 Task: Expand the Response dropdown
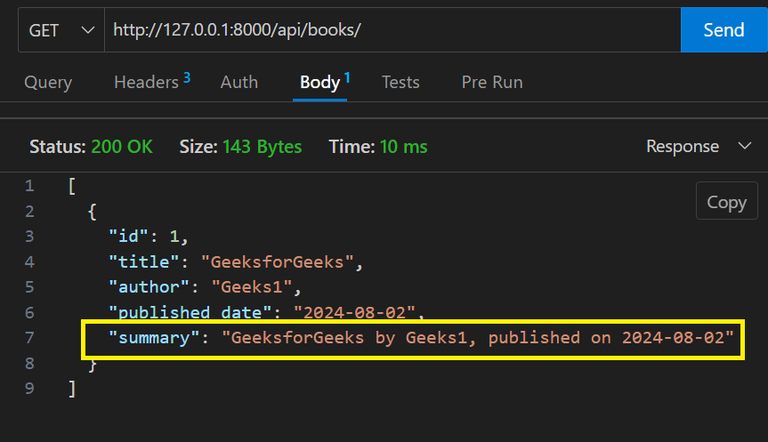(x=698, y=146)
